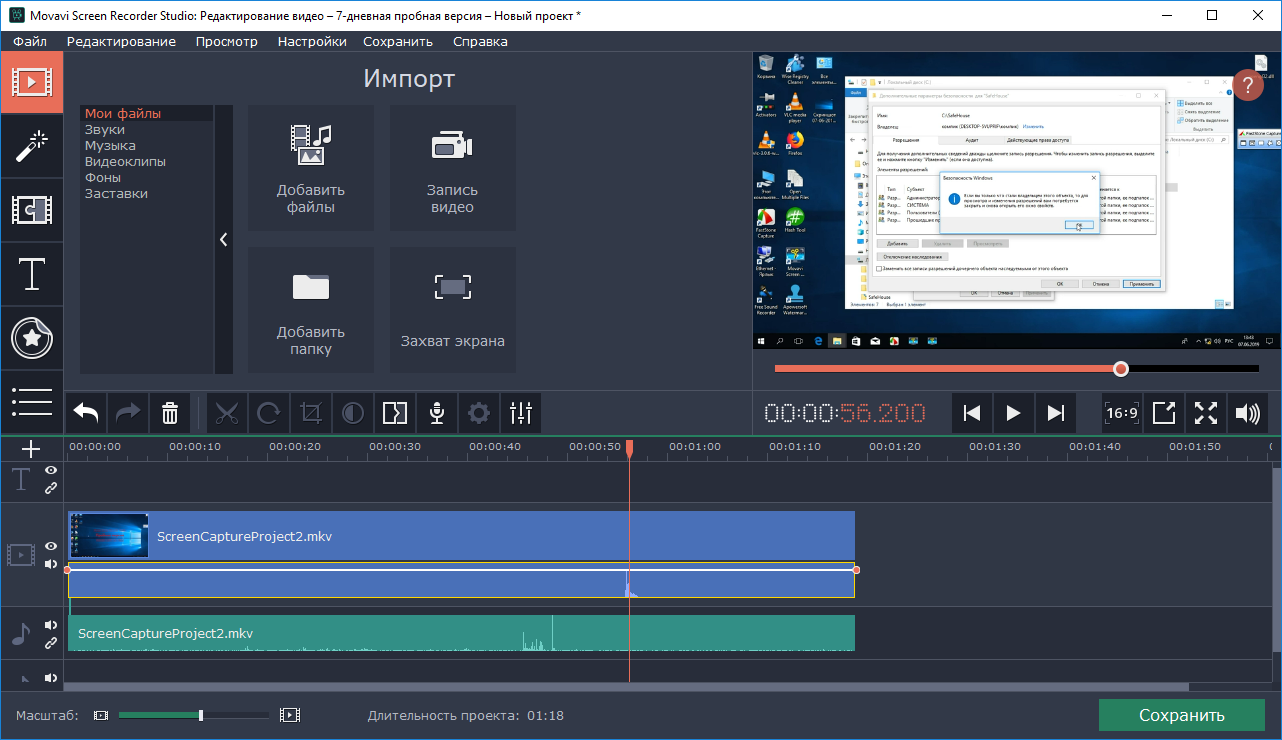Toggle titles track visibility eye
This screenshot has height=740, width=1282.
click(x=51, y=470)
